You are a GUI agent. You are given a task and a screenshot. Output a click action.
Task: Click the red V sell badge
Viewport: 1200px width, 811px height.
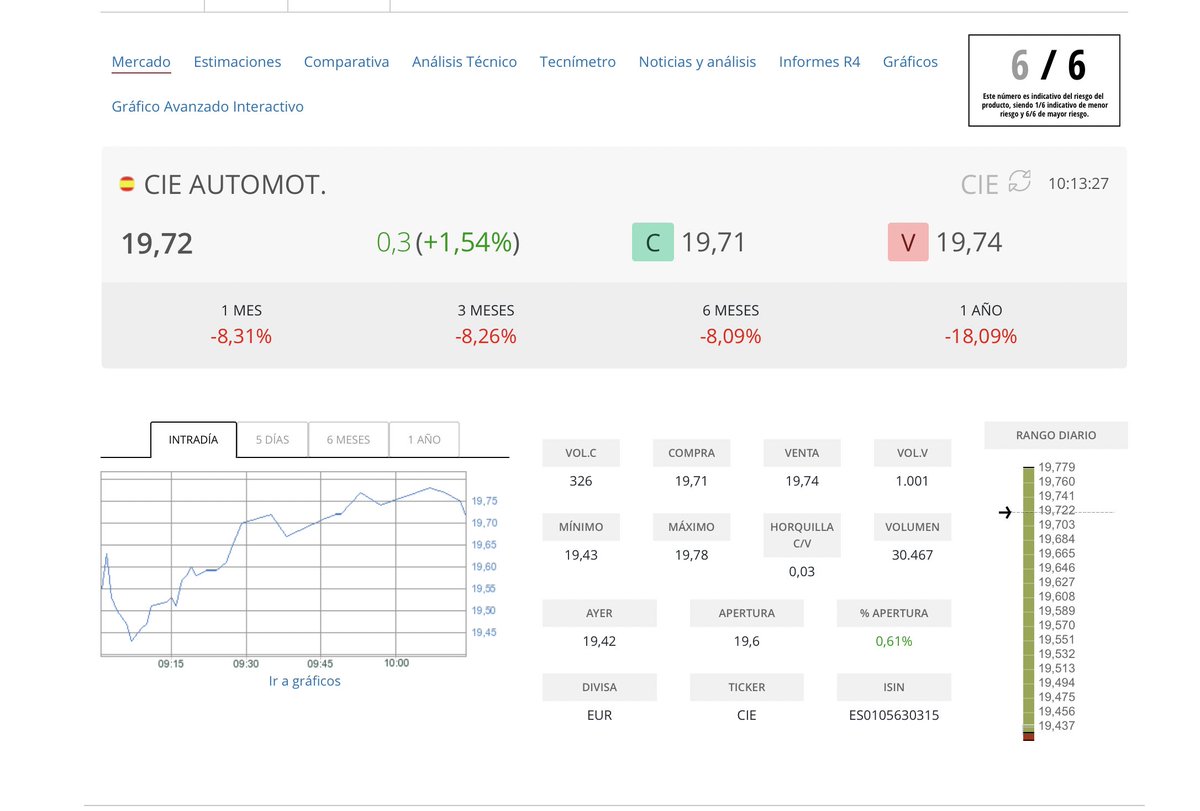point(908,242)
